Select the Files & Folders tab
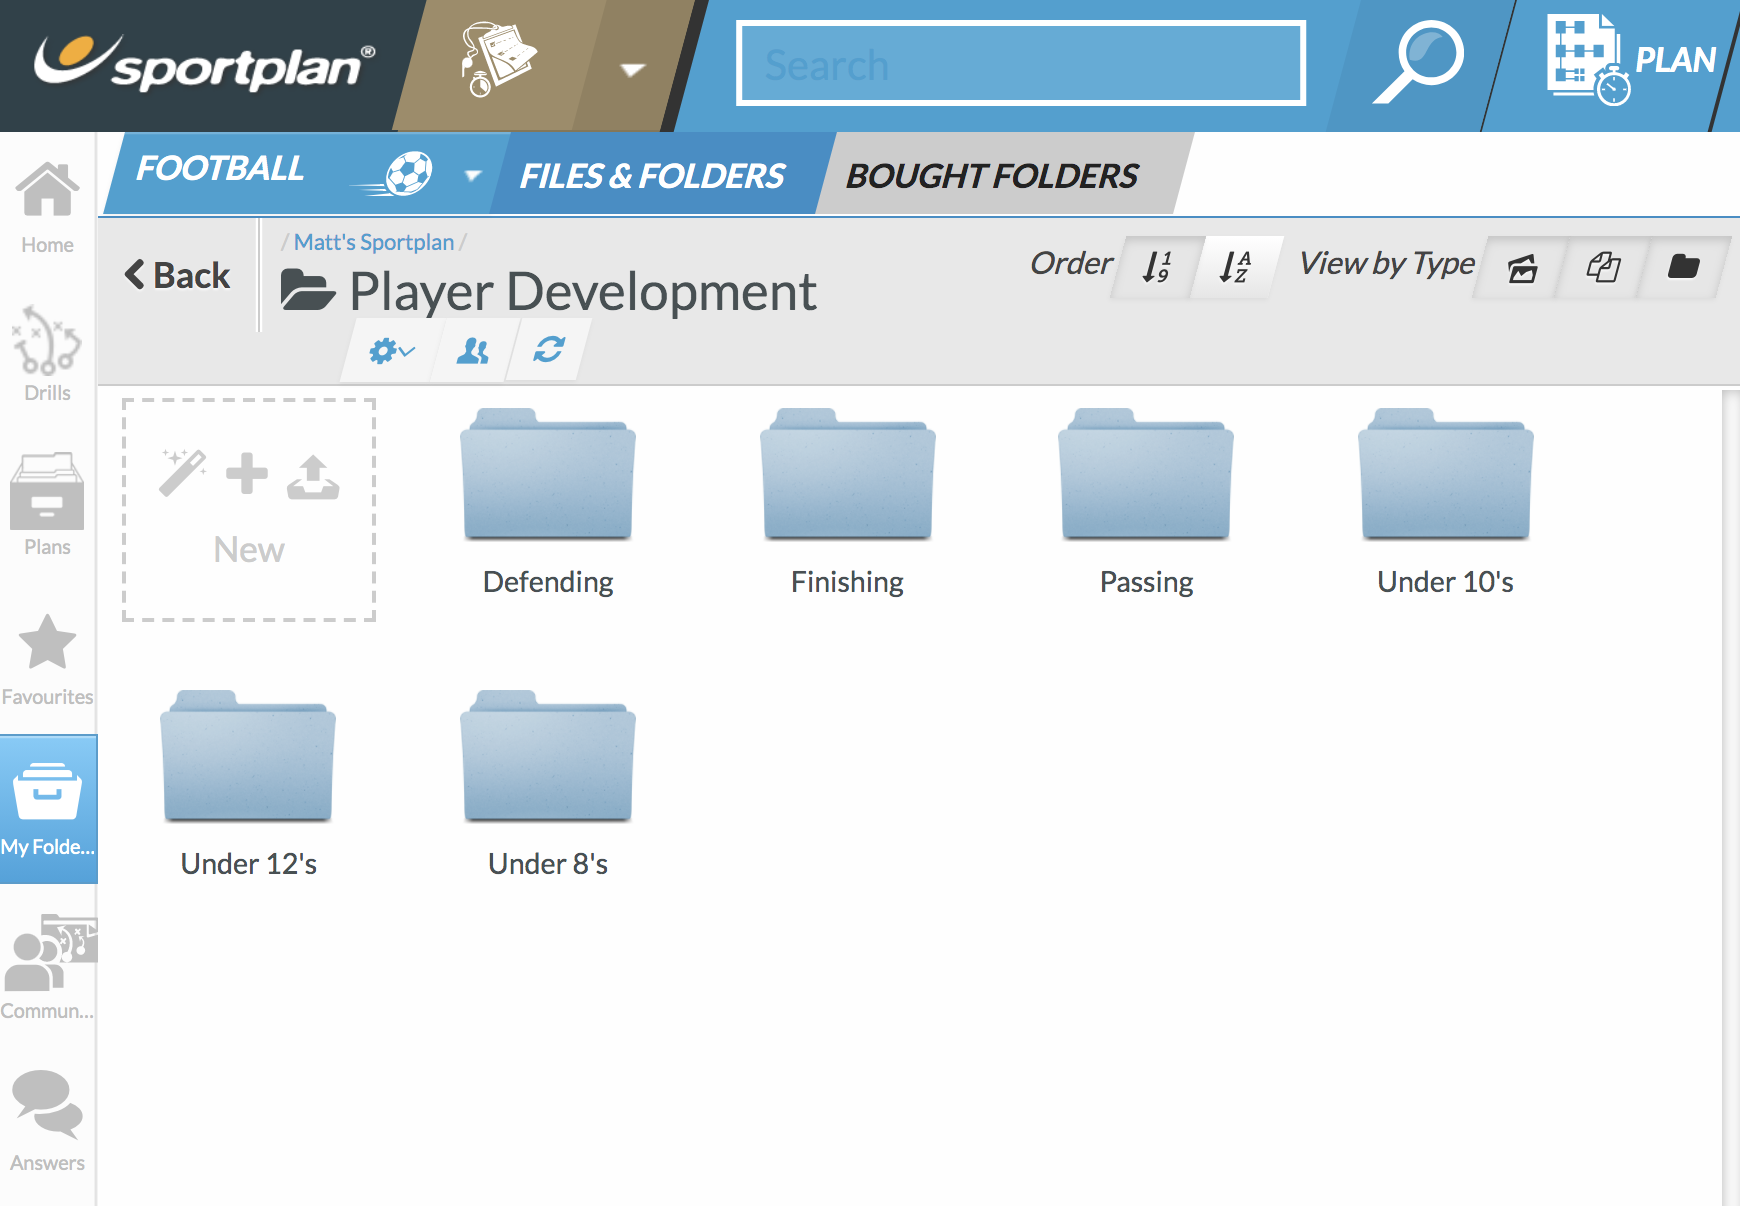1740x1206 pixels. tap(652, 176)
